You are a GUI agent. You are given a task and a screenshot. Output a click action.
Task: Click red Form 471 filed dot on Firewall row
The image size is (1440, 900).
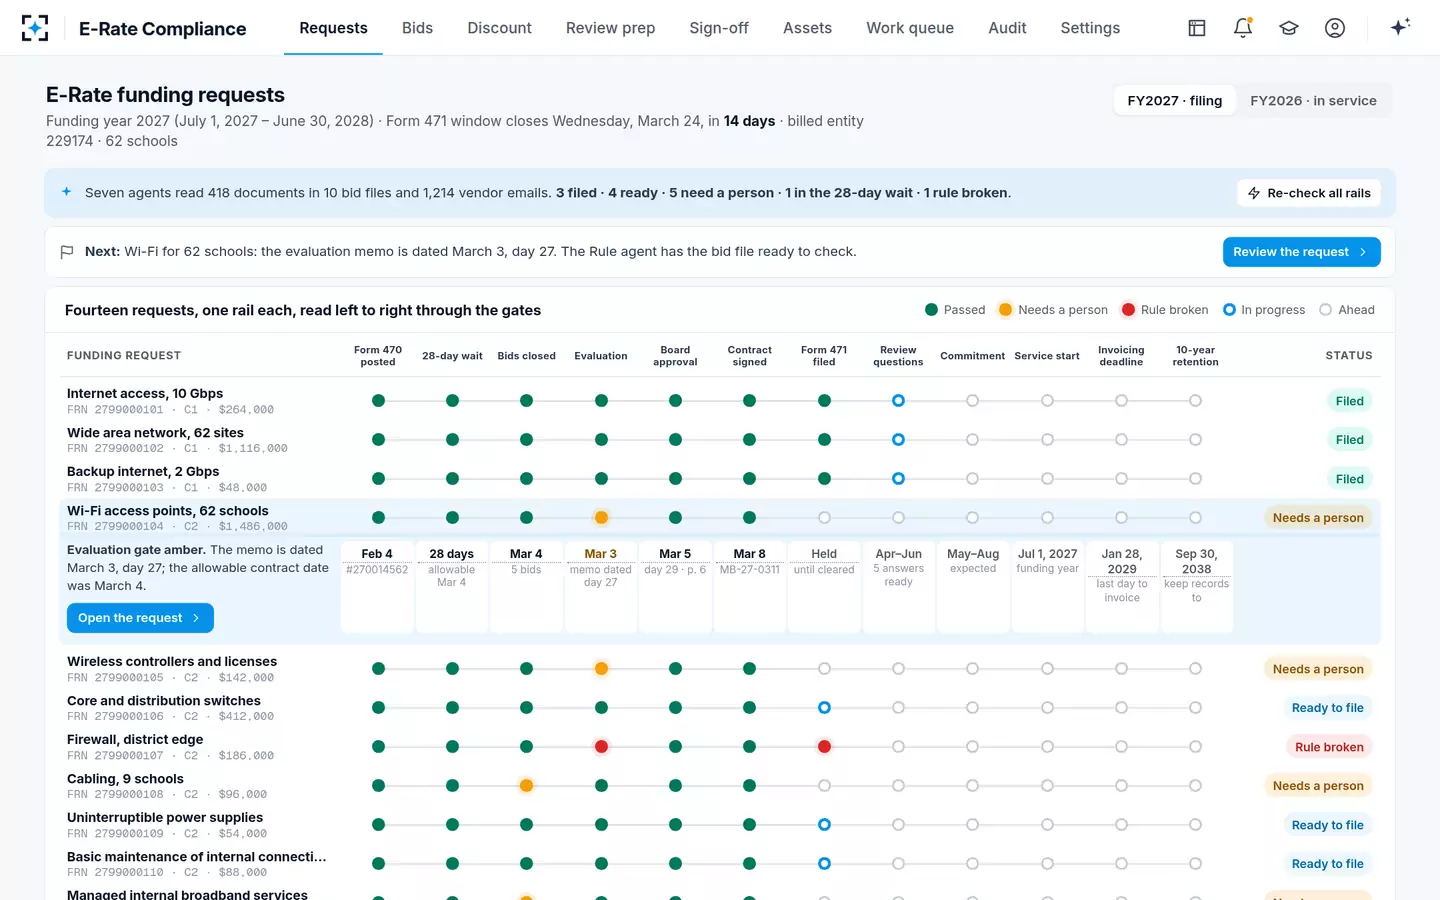(x=824, y=747)
